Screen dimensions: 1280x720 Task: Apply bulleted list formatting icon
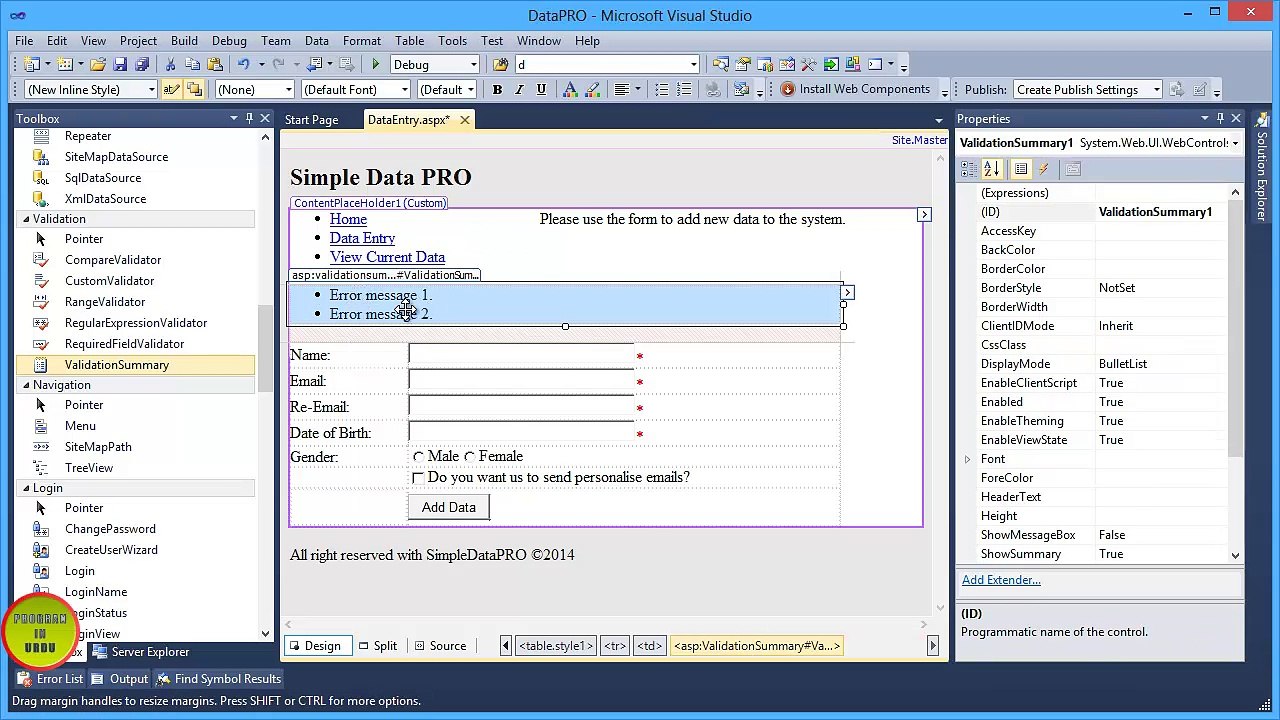[662, 90]
